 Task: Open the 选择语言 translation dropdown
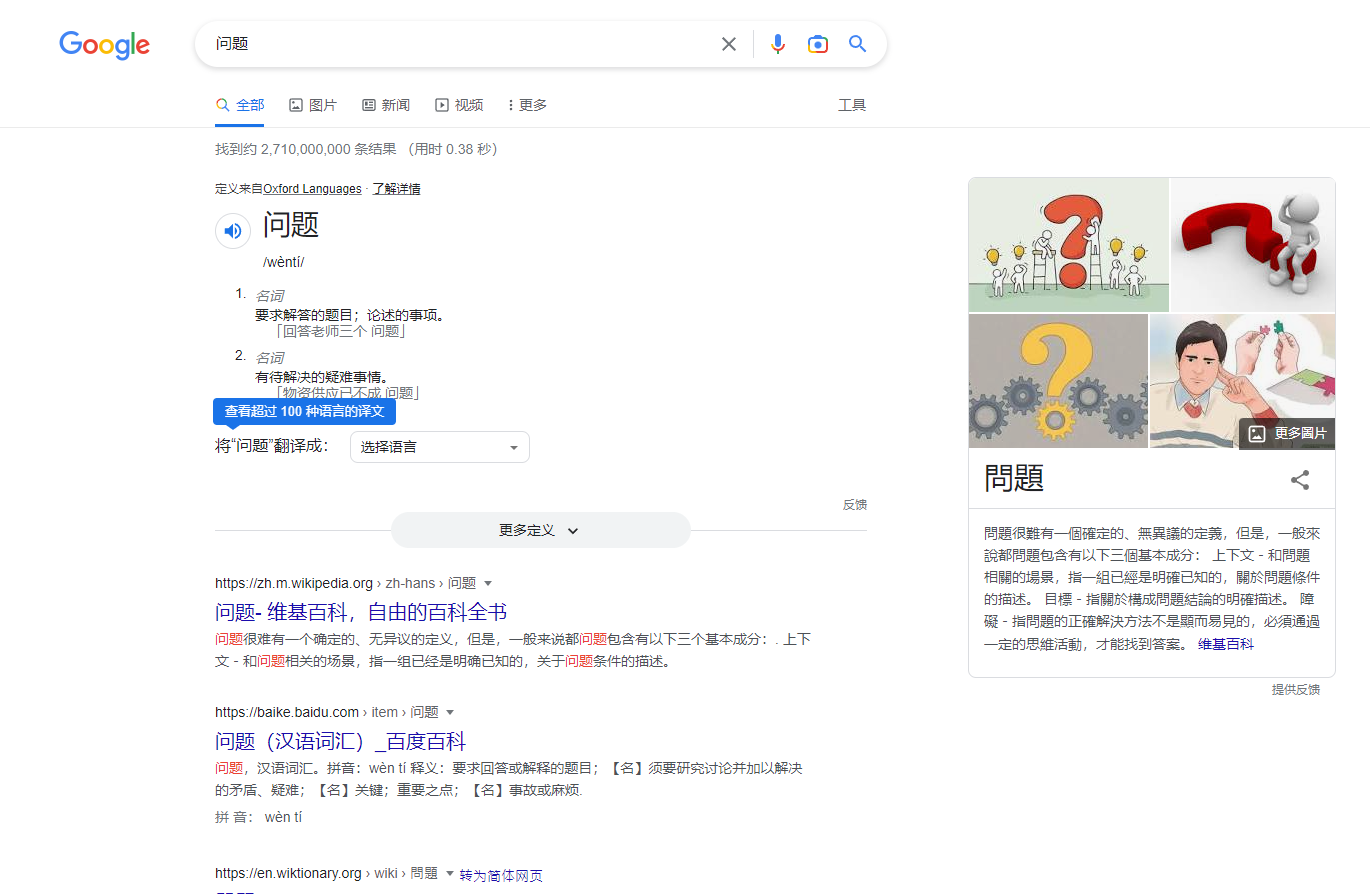tap(439, 446)
